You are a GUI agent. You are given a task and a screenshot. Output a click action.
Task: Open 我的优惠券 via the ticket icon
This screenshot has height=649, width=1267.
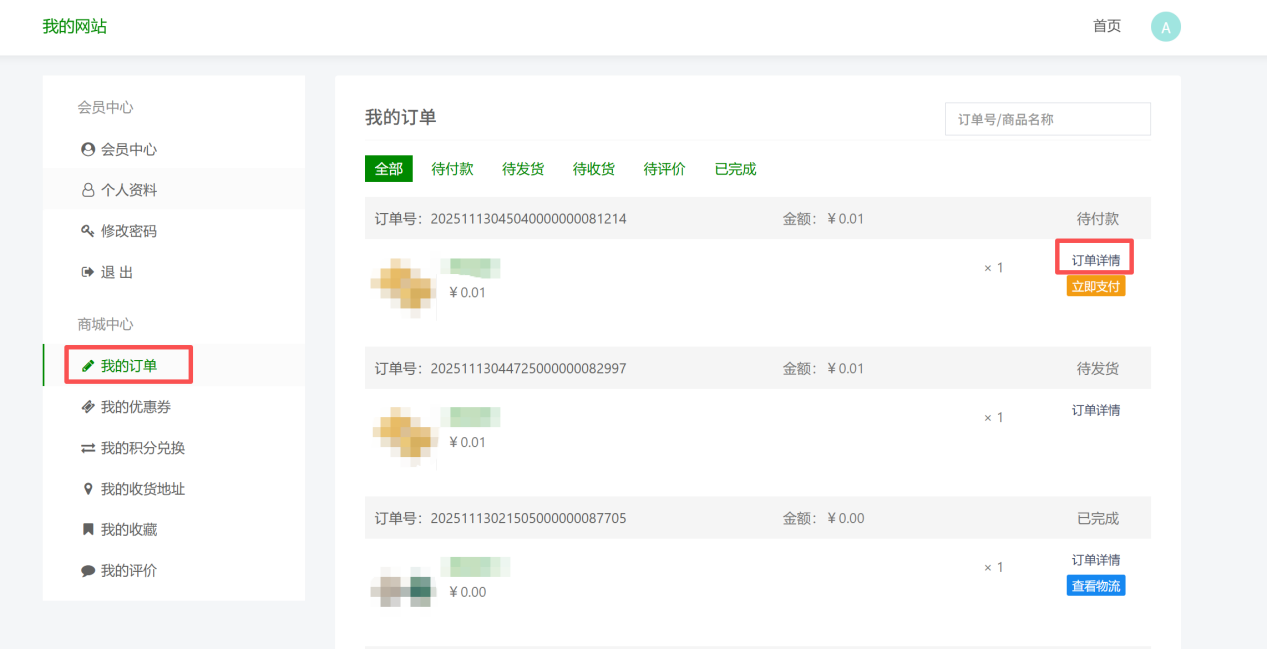click(88, 407)
